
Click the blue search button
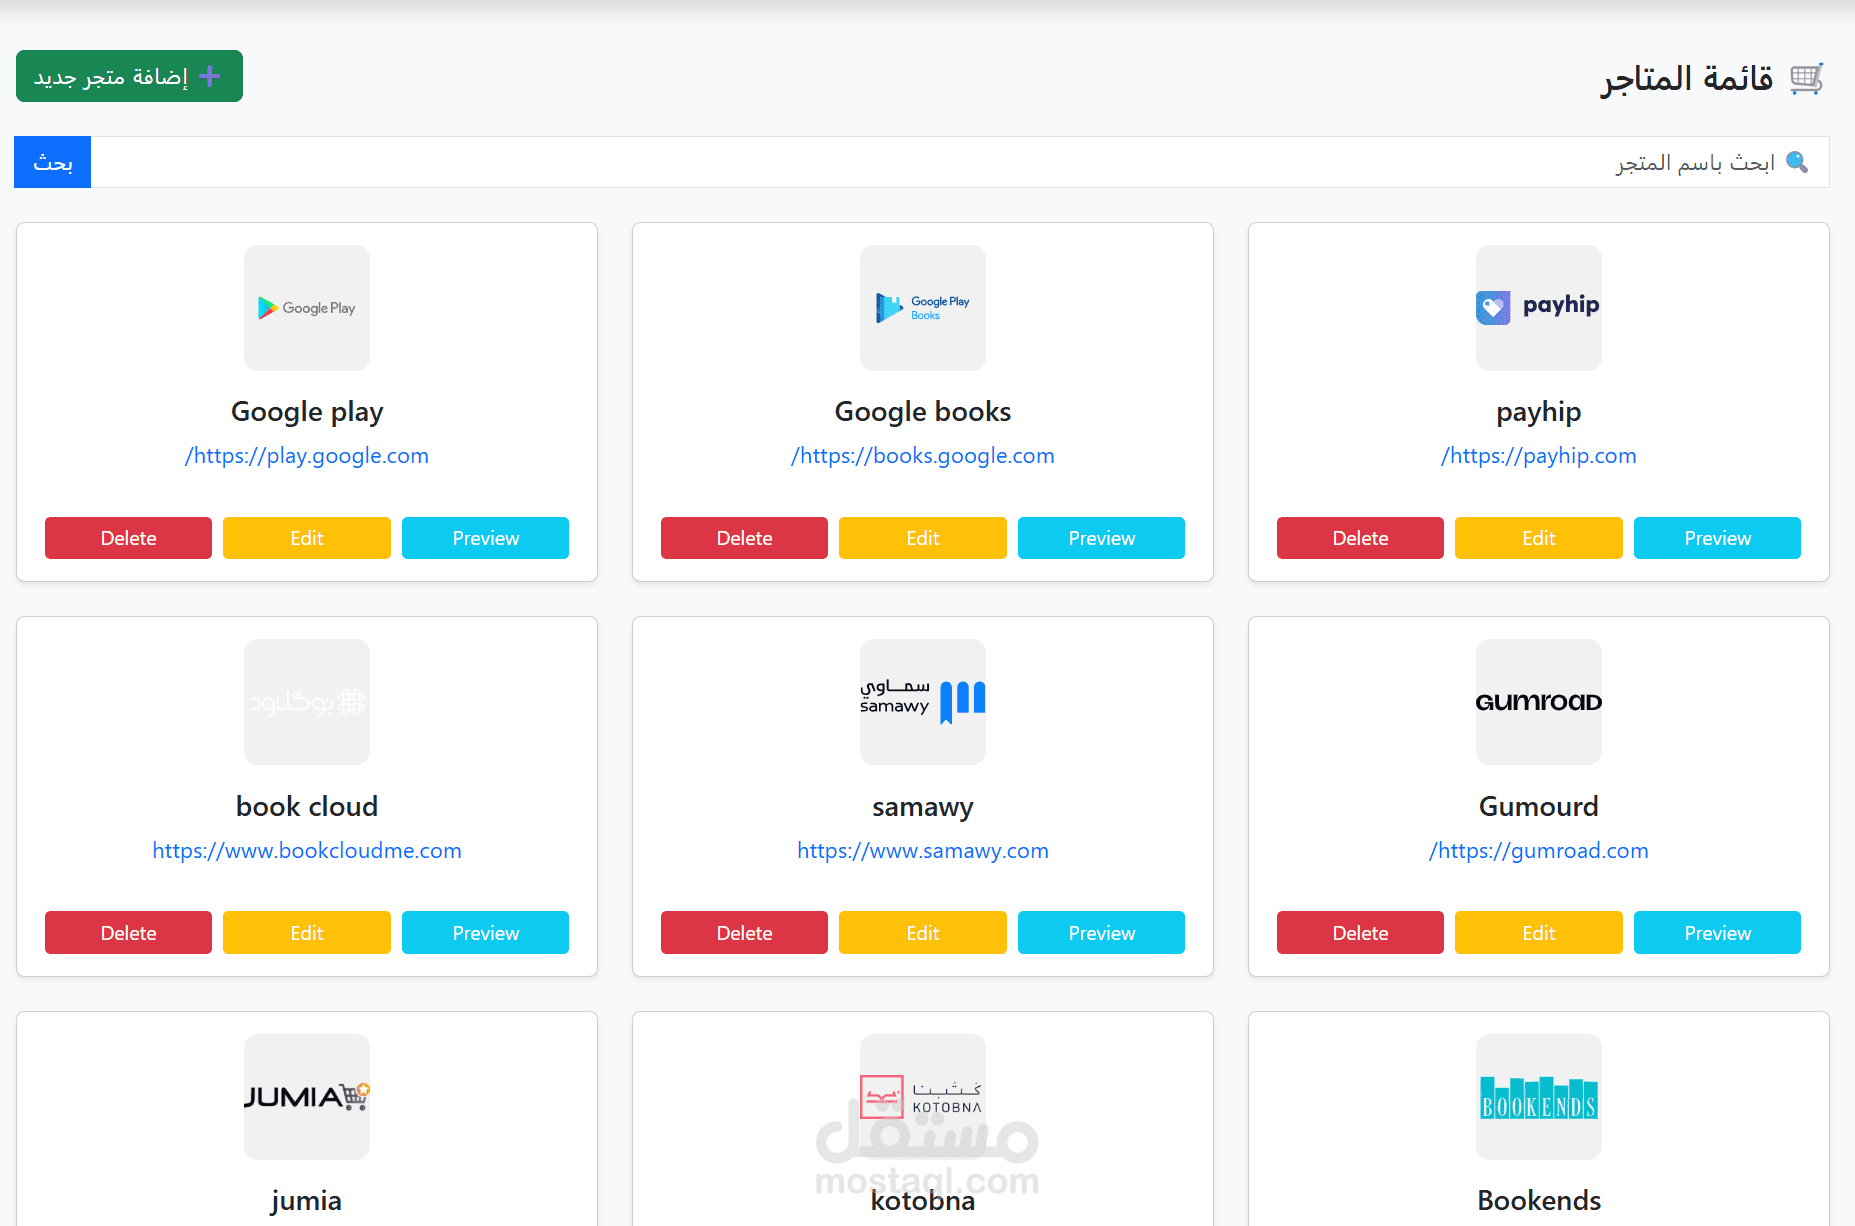pyautogui.click(x=52, y=162)
